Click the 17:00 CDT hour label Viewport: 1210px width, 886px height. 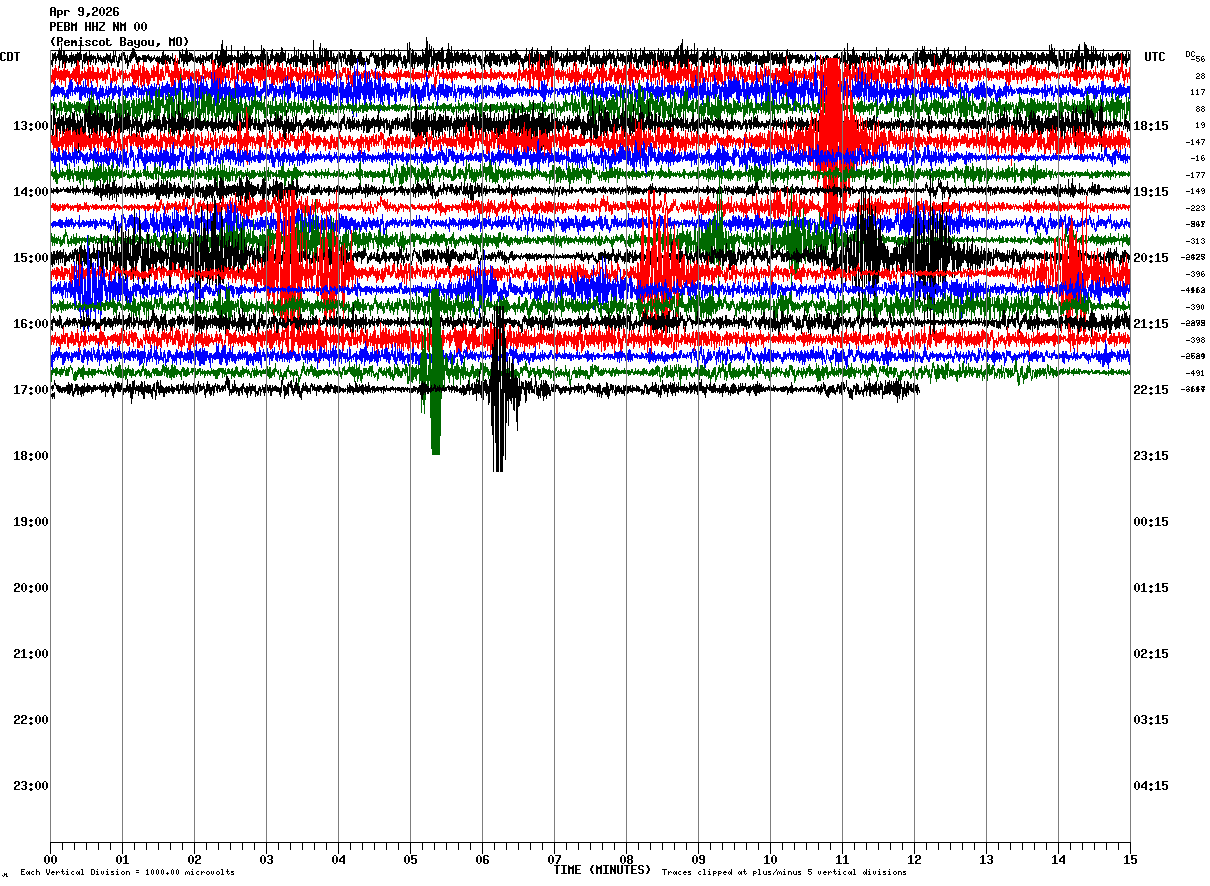point(30,390)
